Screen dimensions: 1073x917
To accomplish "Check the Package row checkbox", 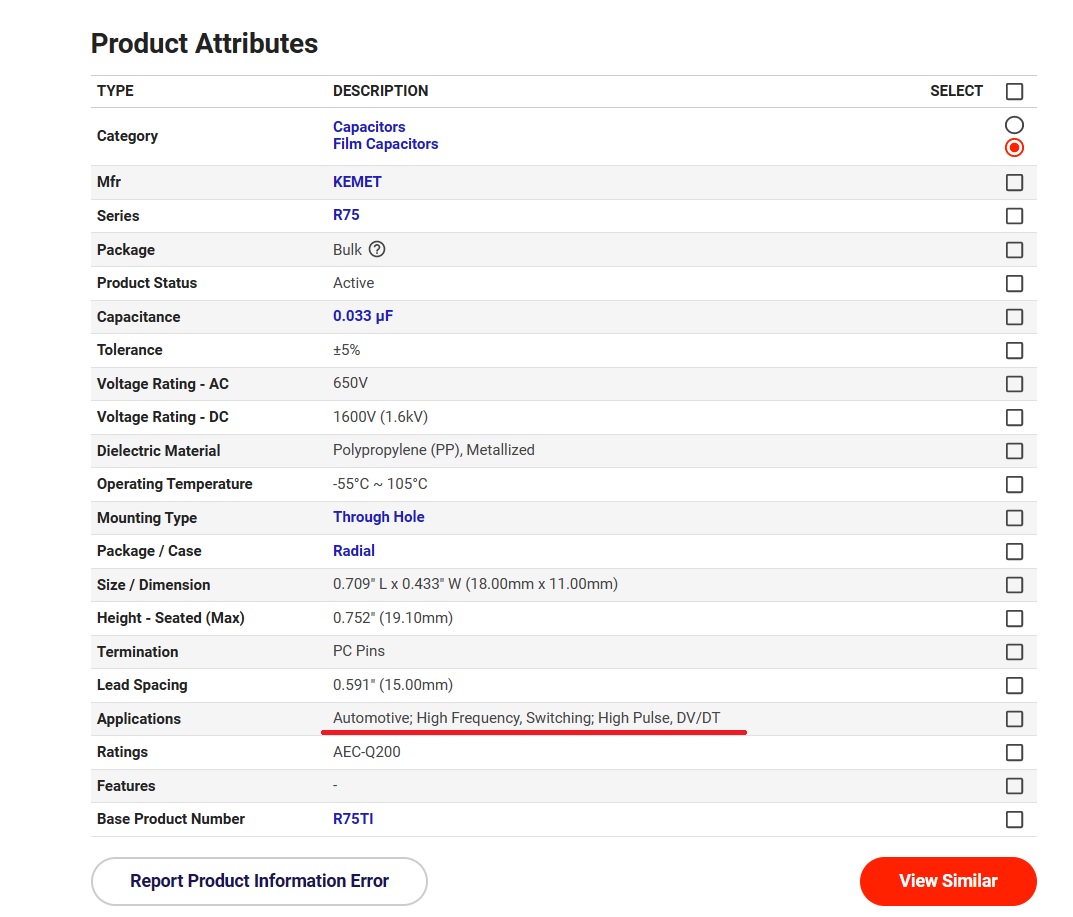I will 1014,250.
